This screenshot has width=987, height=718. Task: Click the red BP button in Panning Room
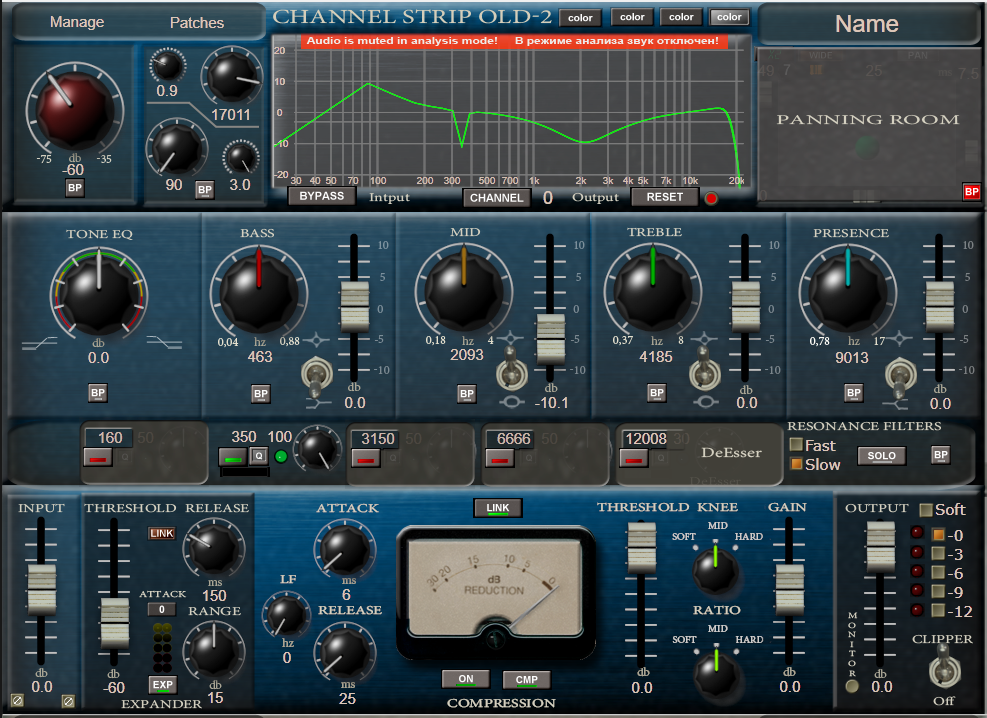click(x=971, y=192)
